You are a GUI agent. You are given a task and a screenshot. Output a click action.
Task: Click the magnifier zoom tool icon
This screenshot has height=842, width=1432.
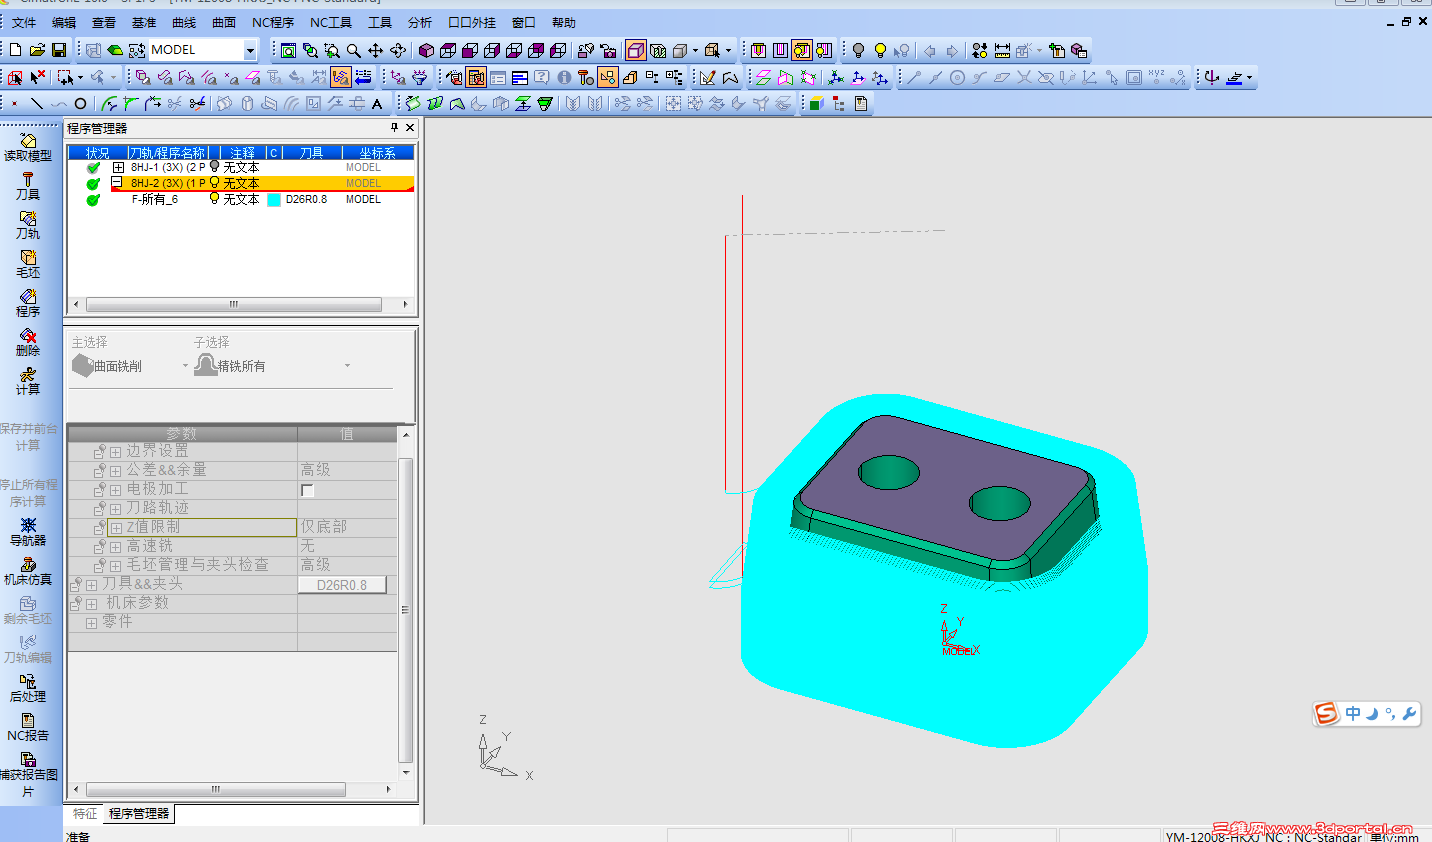354,50
